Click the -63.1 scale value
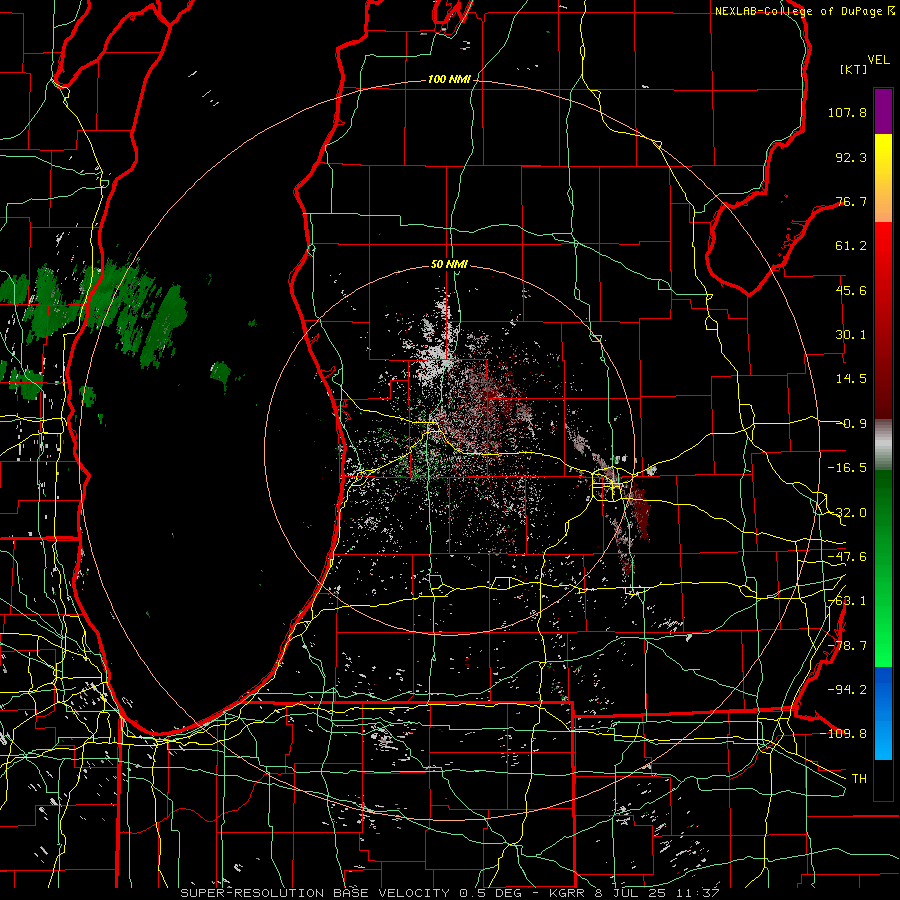 847,601
